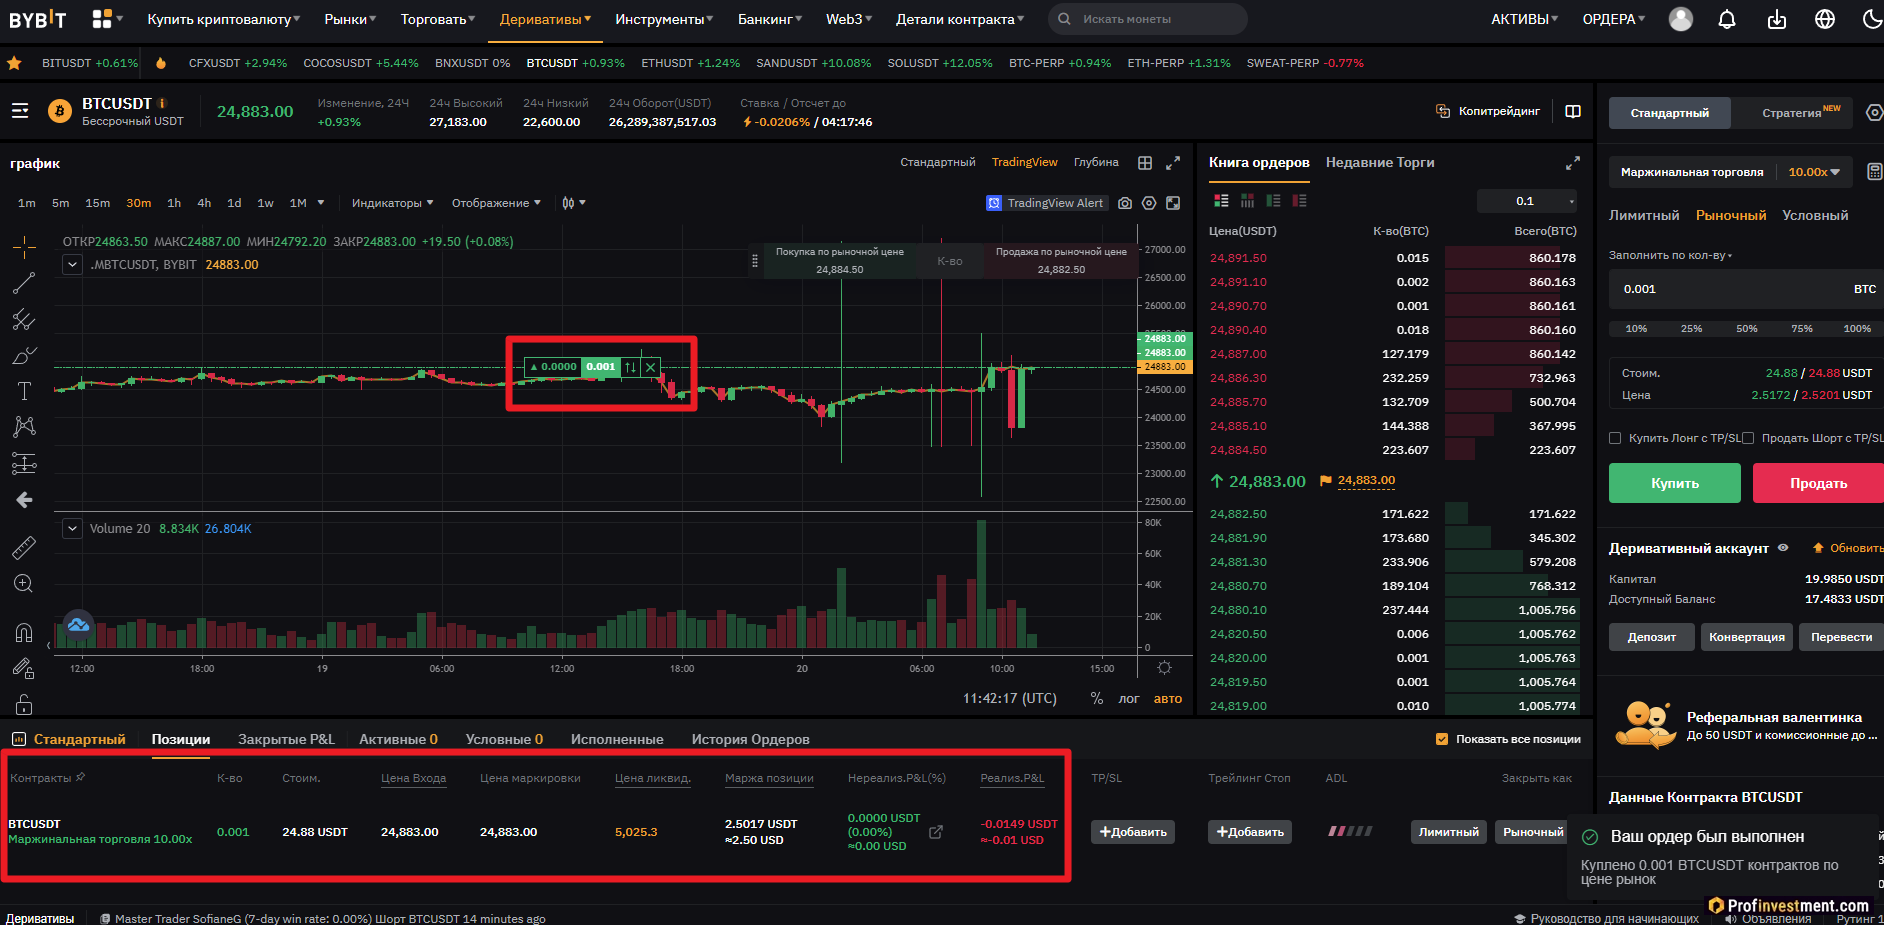1884x925 pixels.
Task: Expand the order book panel icon
Action: 1573,163
